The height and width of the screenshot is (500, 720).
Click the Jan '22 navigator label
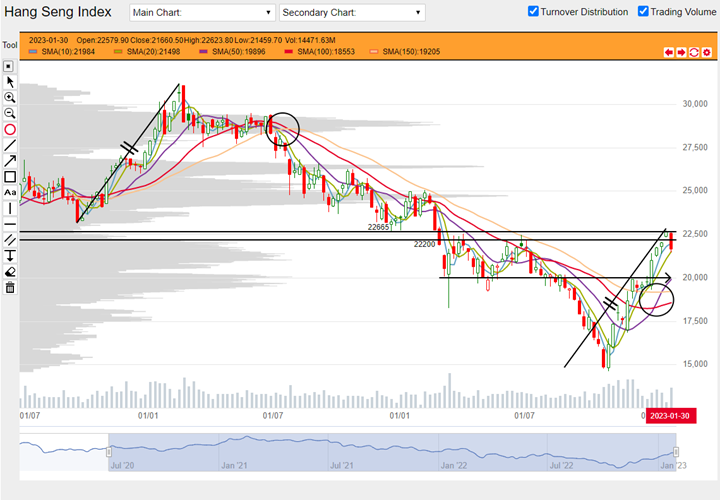point(454,466)
